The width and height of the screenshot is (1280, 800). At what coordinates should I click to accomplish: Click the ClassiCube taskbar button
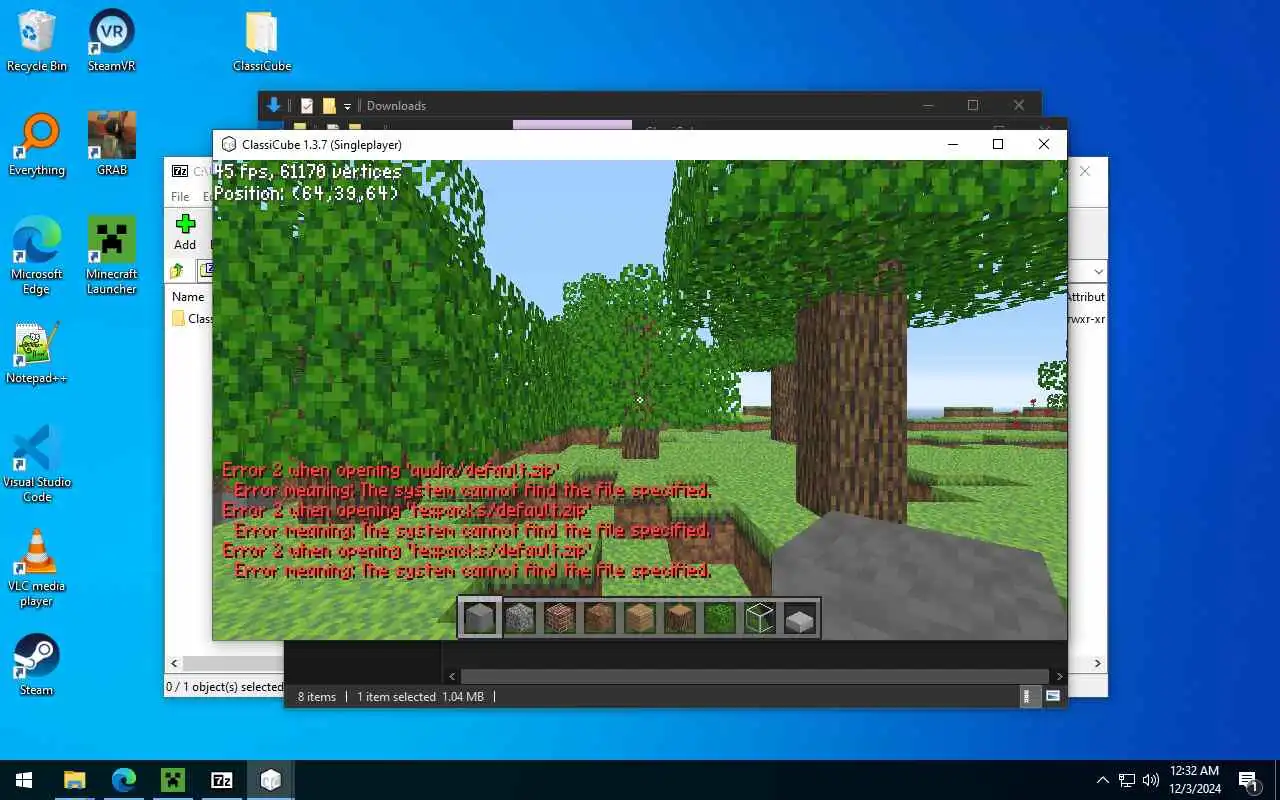click(x=271, y=780)
